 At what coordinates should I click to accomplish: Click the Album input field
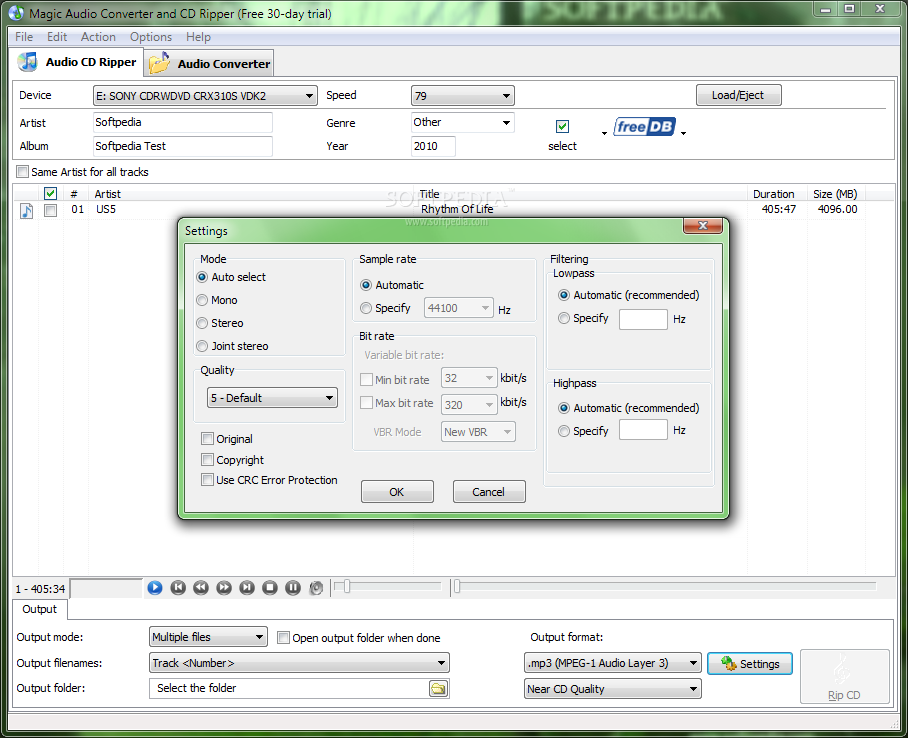182,146
